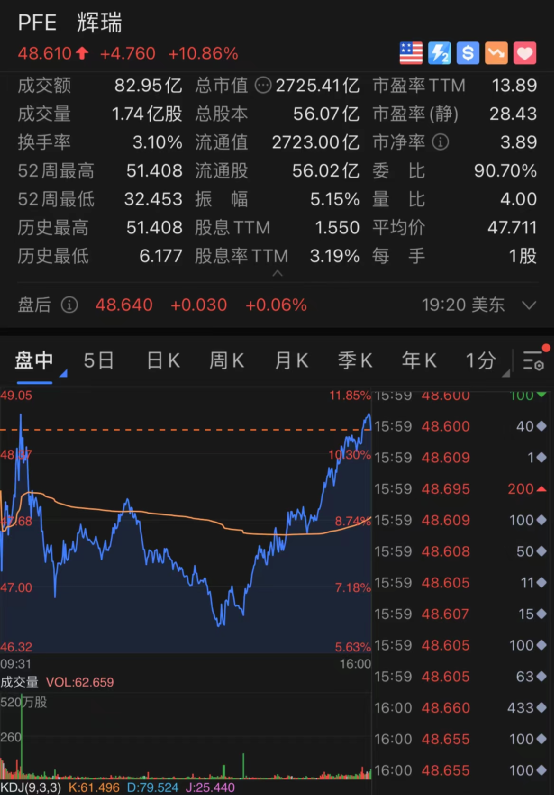Tap the 平均价 47.711 value

512,228
